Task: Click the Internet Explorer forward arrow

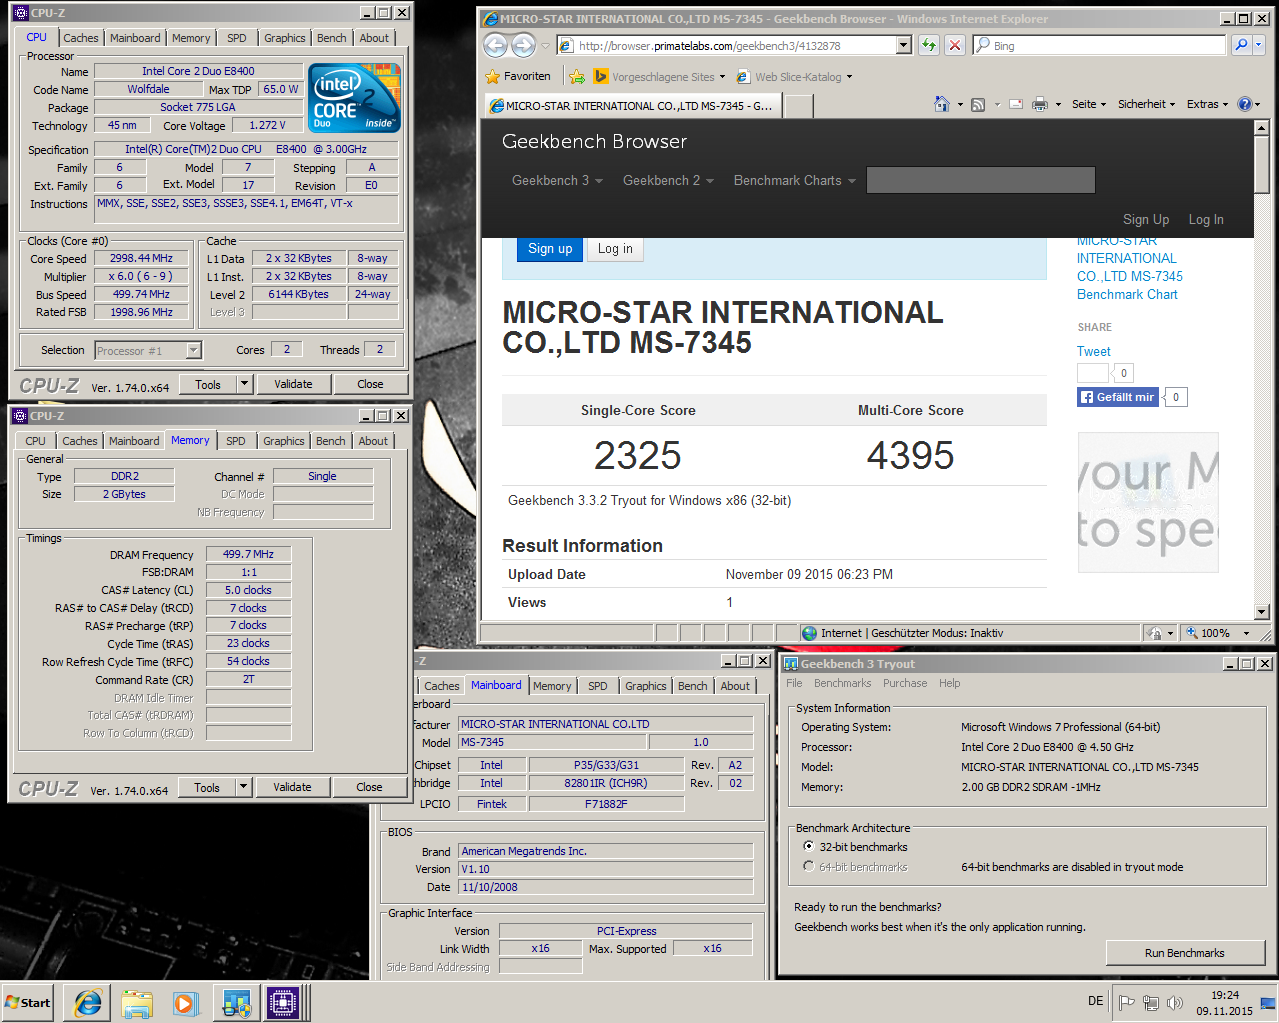Action: (523, 45)
